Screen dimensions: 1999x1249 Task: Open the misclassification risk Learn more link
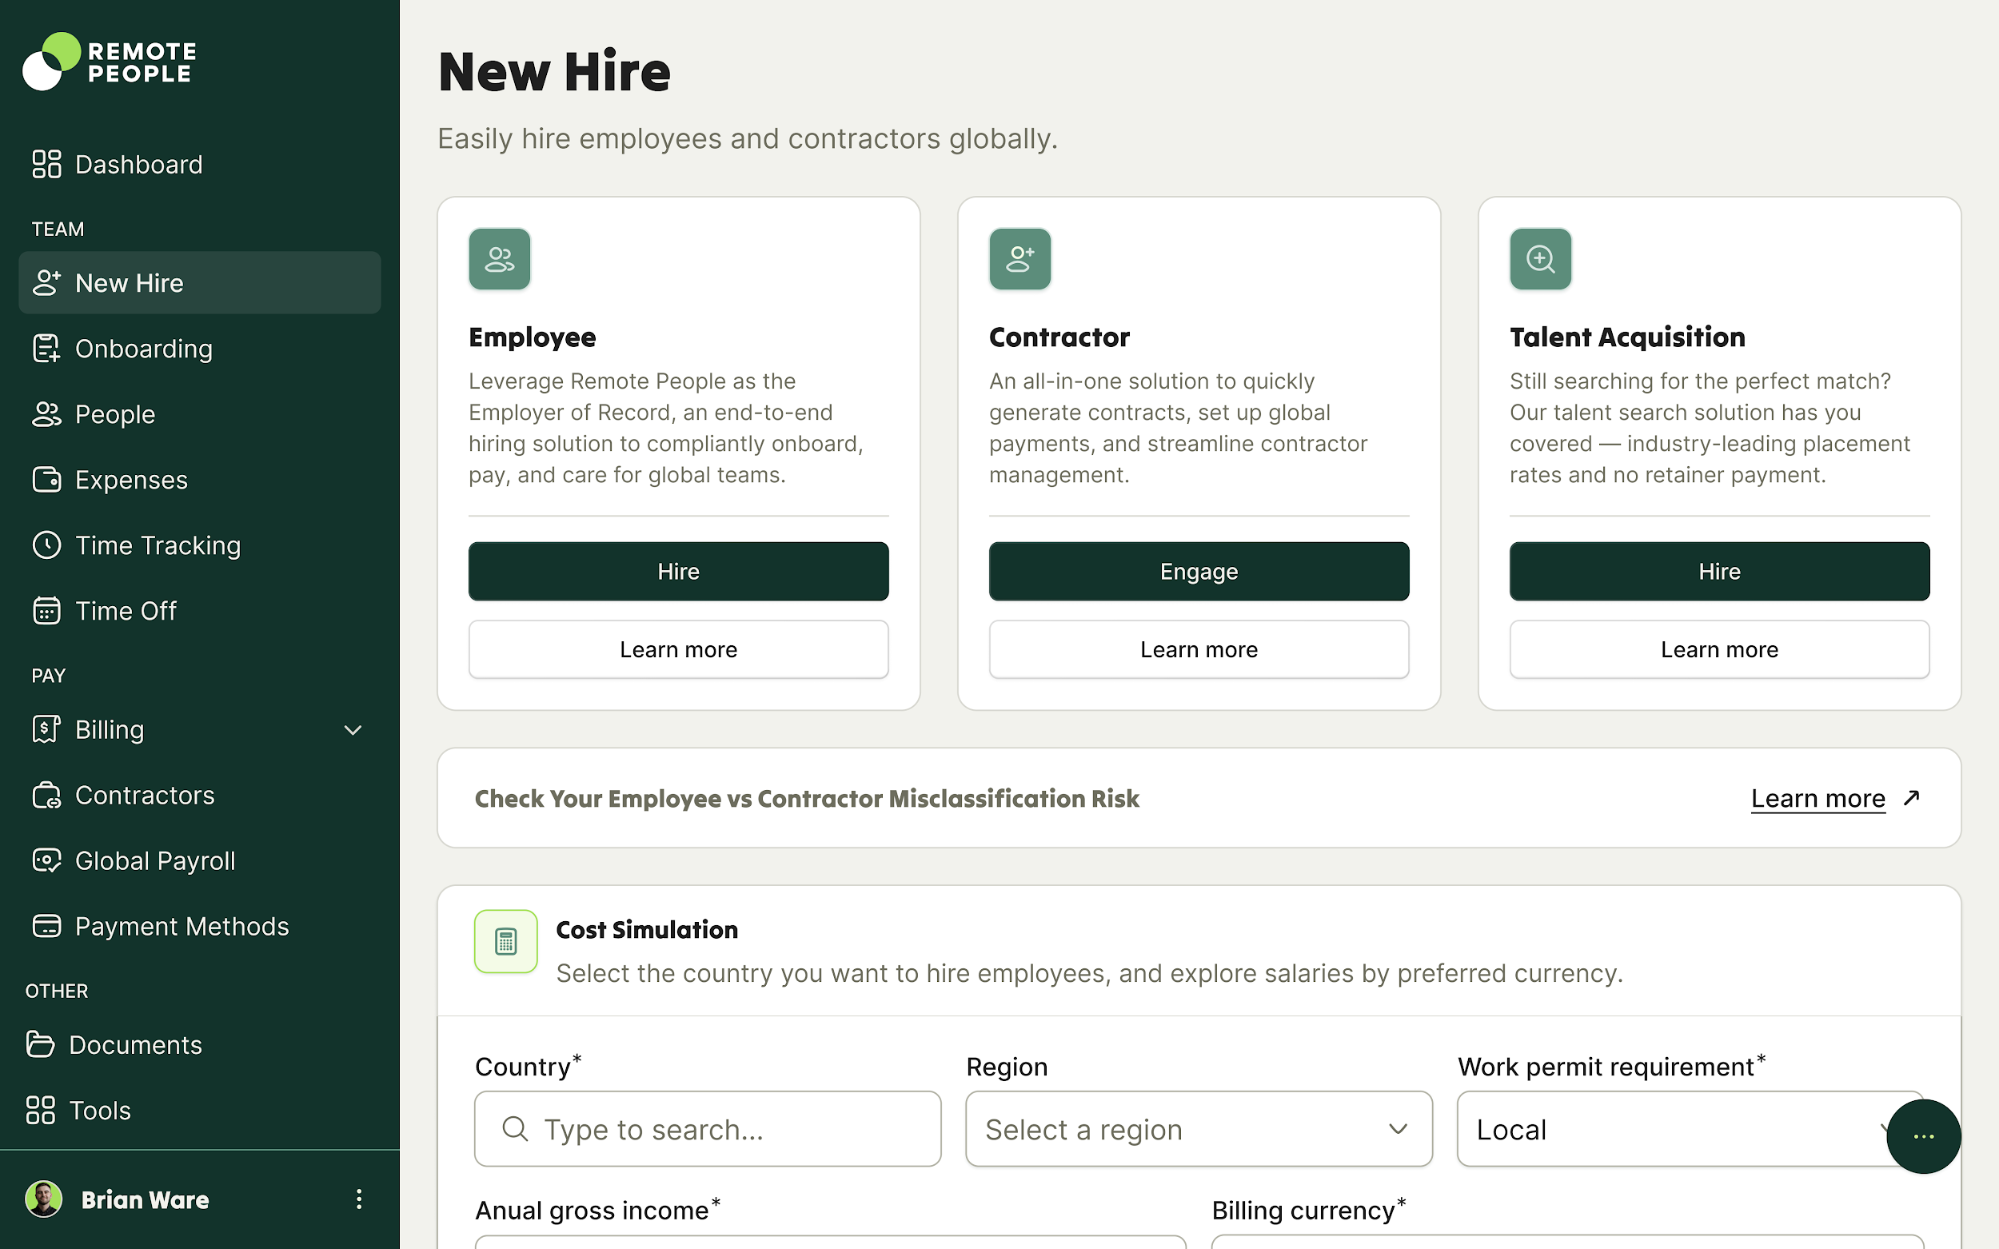click(x=1817, y=798)
